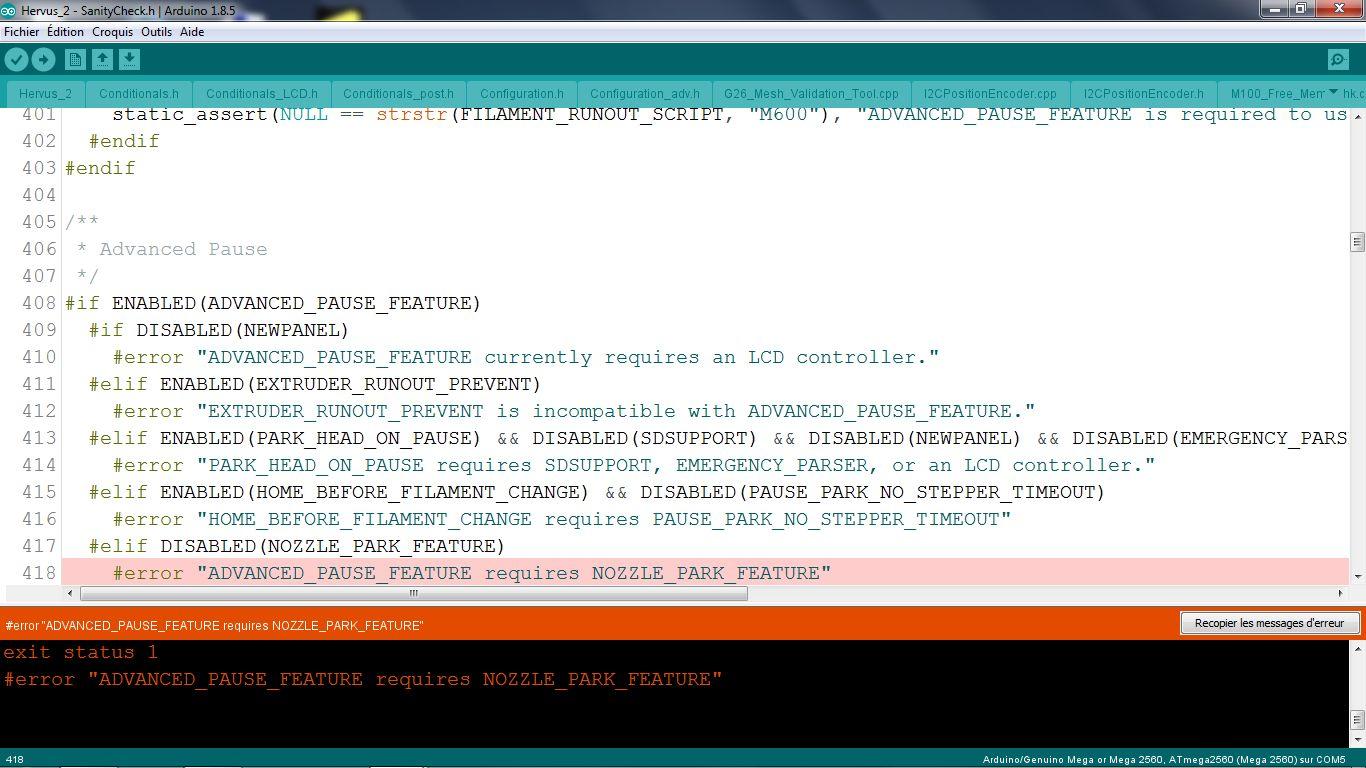Viewport: 1366px width, 768px height.
Task: Click the '* Advanced Pause' comment text
Action: click(171, 249)
